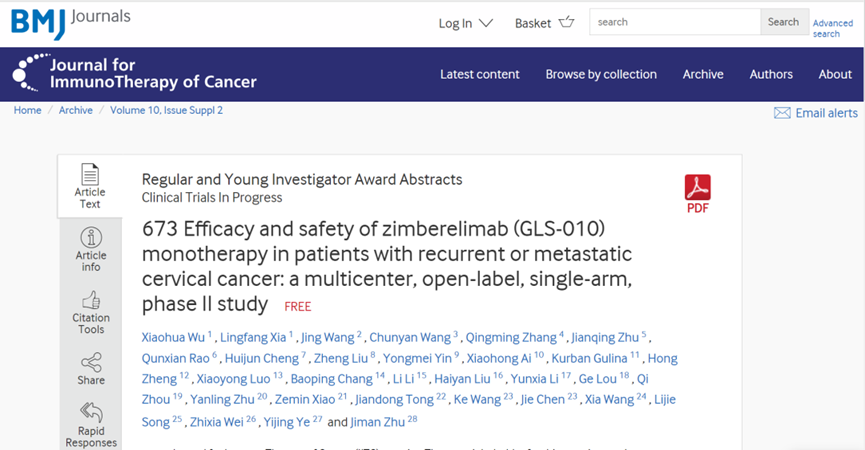Open the Archive navigation menu item
The width and height of the screenshot is (865, 450).
coord(703,74)
